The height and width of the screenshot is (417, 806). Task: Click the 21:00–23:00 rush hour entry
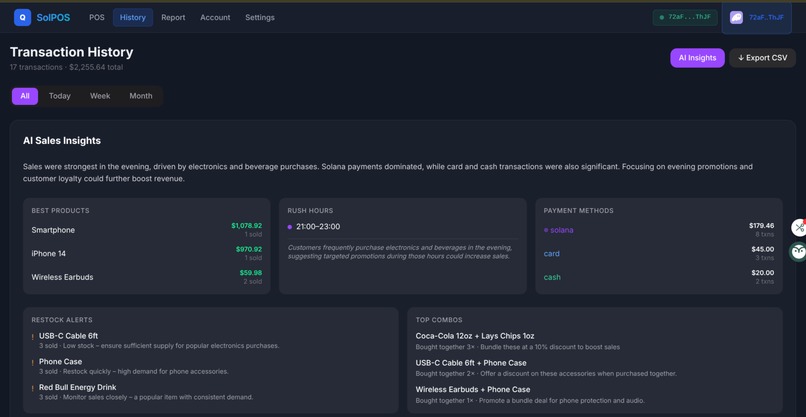tap(318, 227)
